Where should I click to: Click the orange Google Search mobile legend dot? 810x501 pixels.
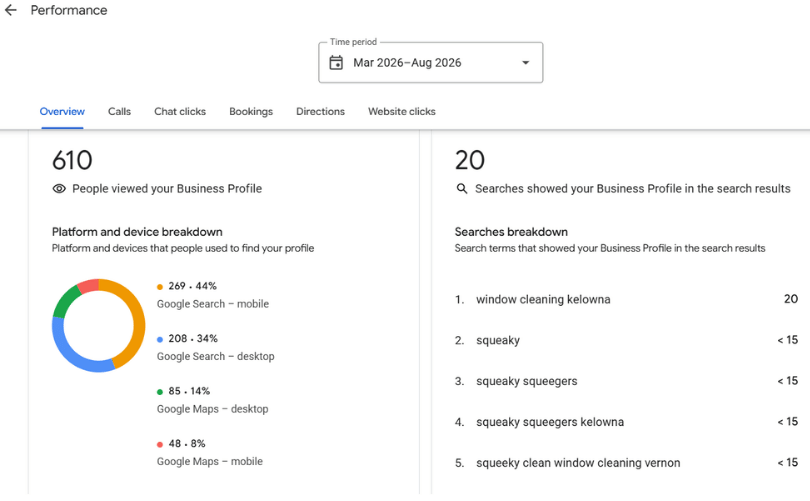point(160,287)
